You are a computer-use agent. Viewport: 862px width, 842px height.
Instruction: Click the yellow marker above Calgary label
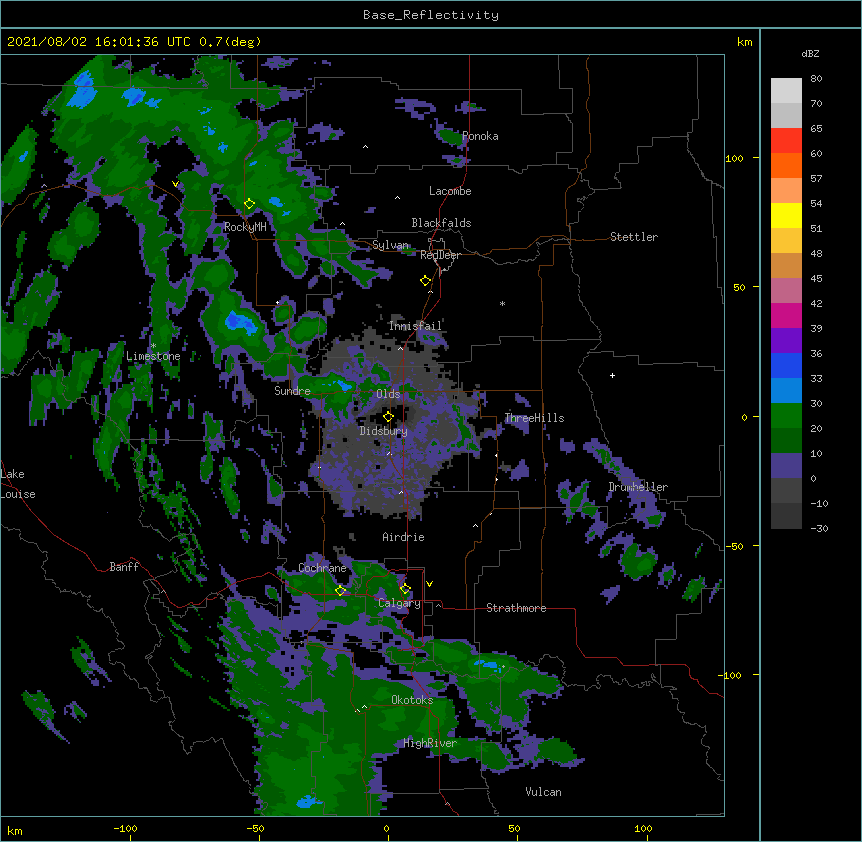[405, 589]
